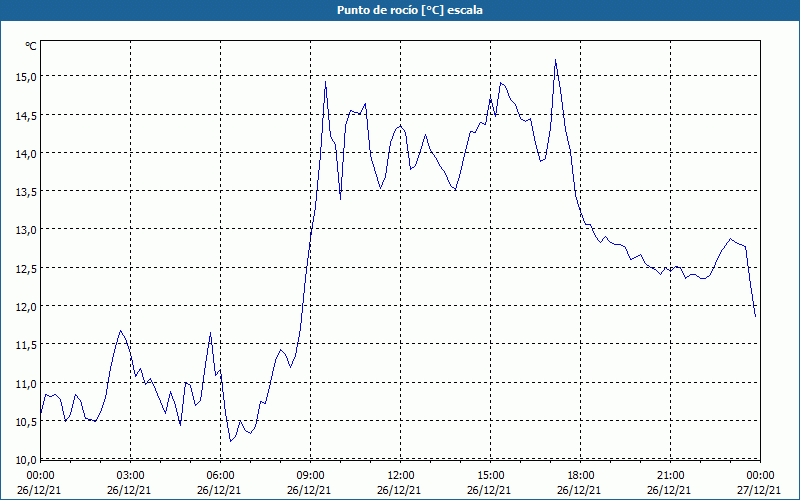Click the 09:00 time label
This screenshot has height=500, width=800.
[x=310, y=476]
